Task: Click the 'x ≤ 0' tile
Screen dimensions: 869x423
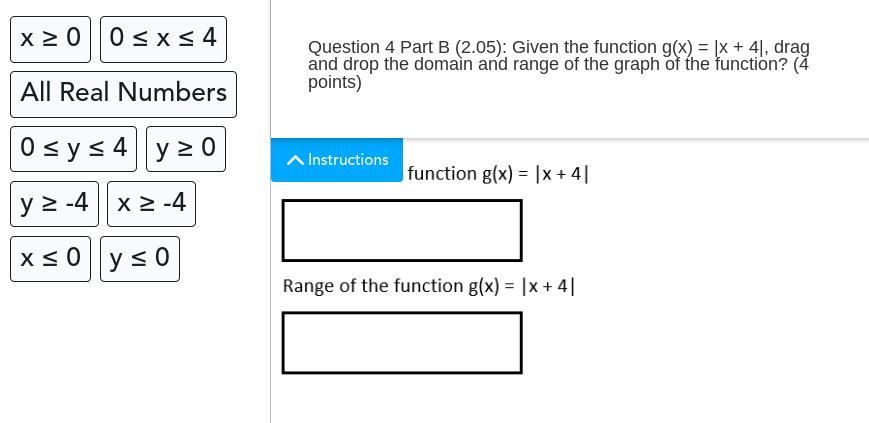Action: [x=51, y=259]
